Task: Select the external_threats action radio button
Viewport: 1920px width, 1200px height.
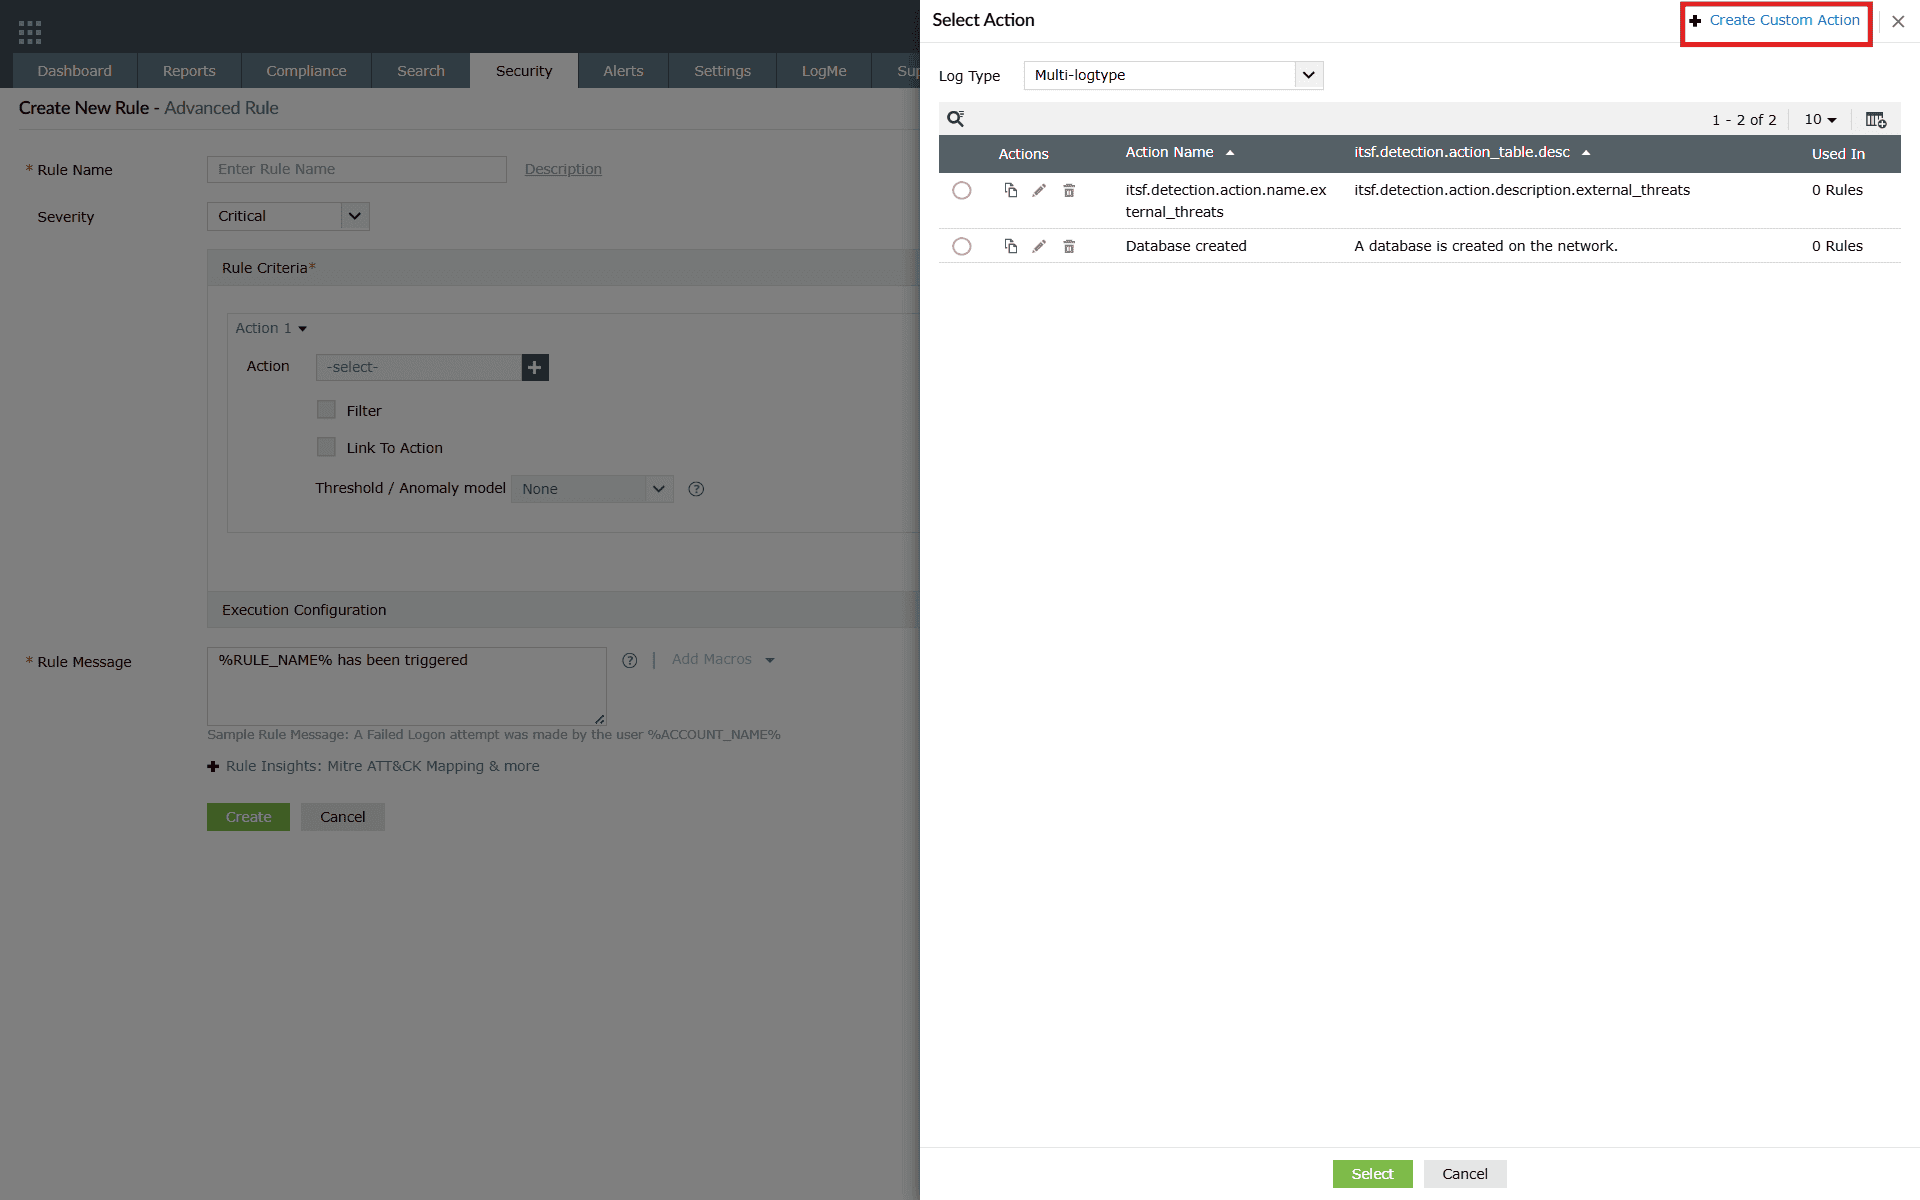Action: tap(961, 190)
